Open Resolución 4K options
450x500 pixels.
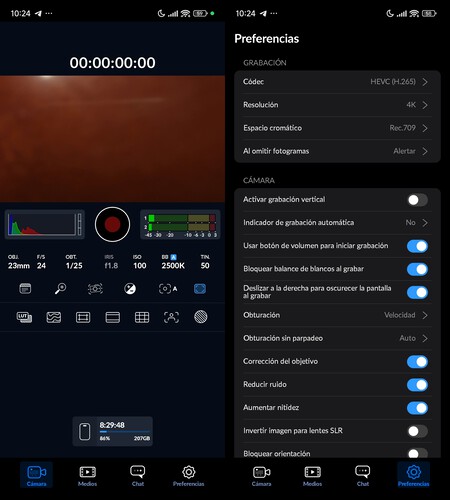click(337, 105)
